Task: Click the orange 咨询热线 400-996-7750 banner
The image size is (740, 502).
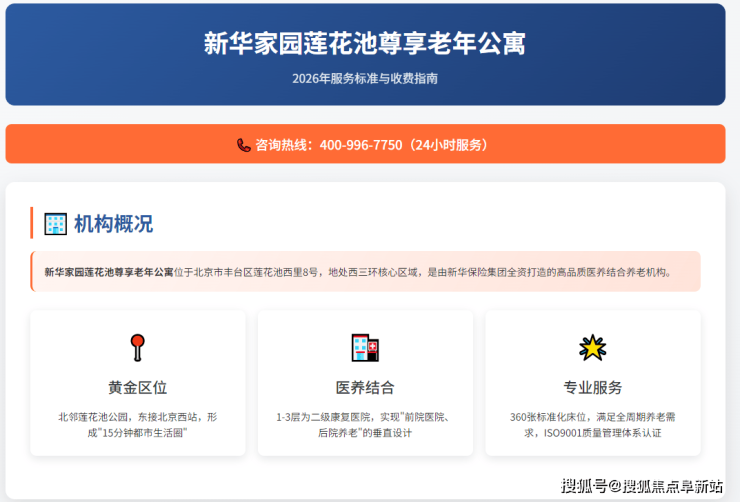Action: pyautogui.click(x=365, y=144)
